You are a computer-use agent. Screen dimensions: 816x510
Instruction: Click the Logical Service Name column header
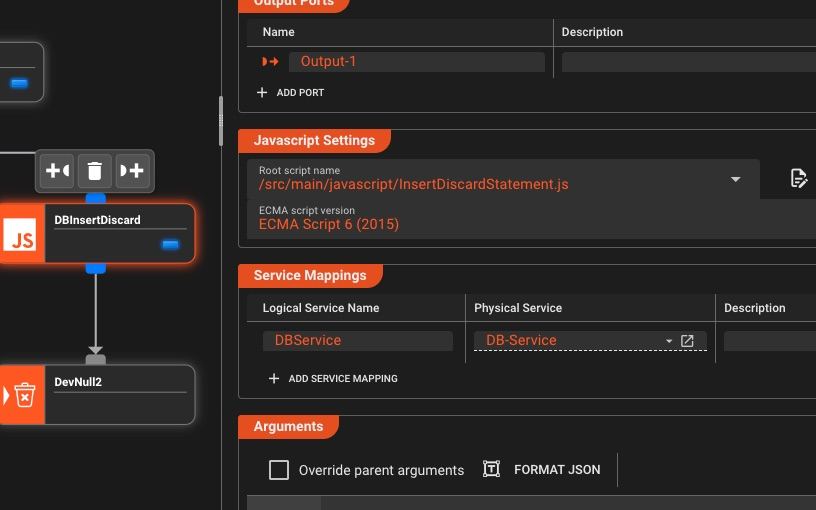[321, 308]
